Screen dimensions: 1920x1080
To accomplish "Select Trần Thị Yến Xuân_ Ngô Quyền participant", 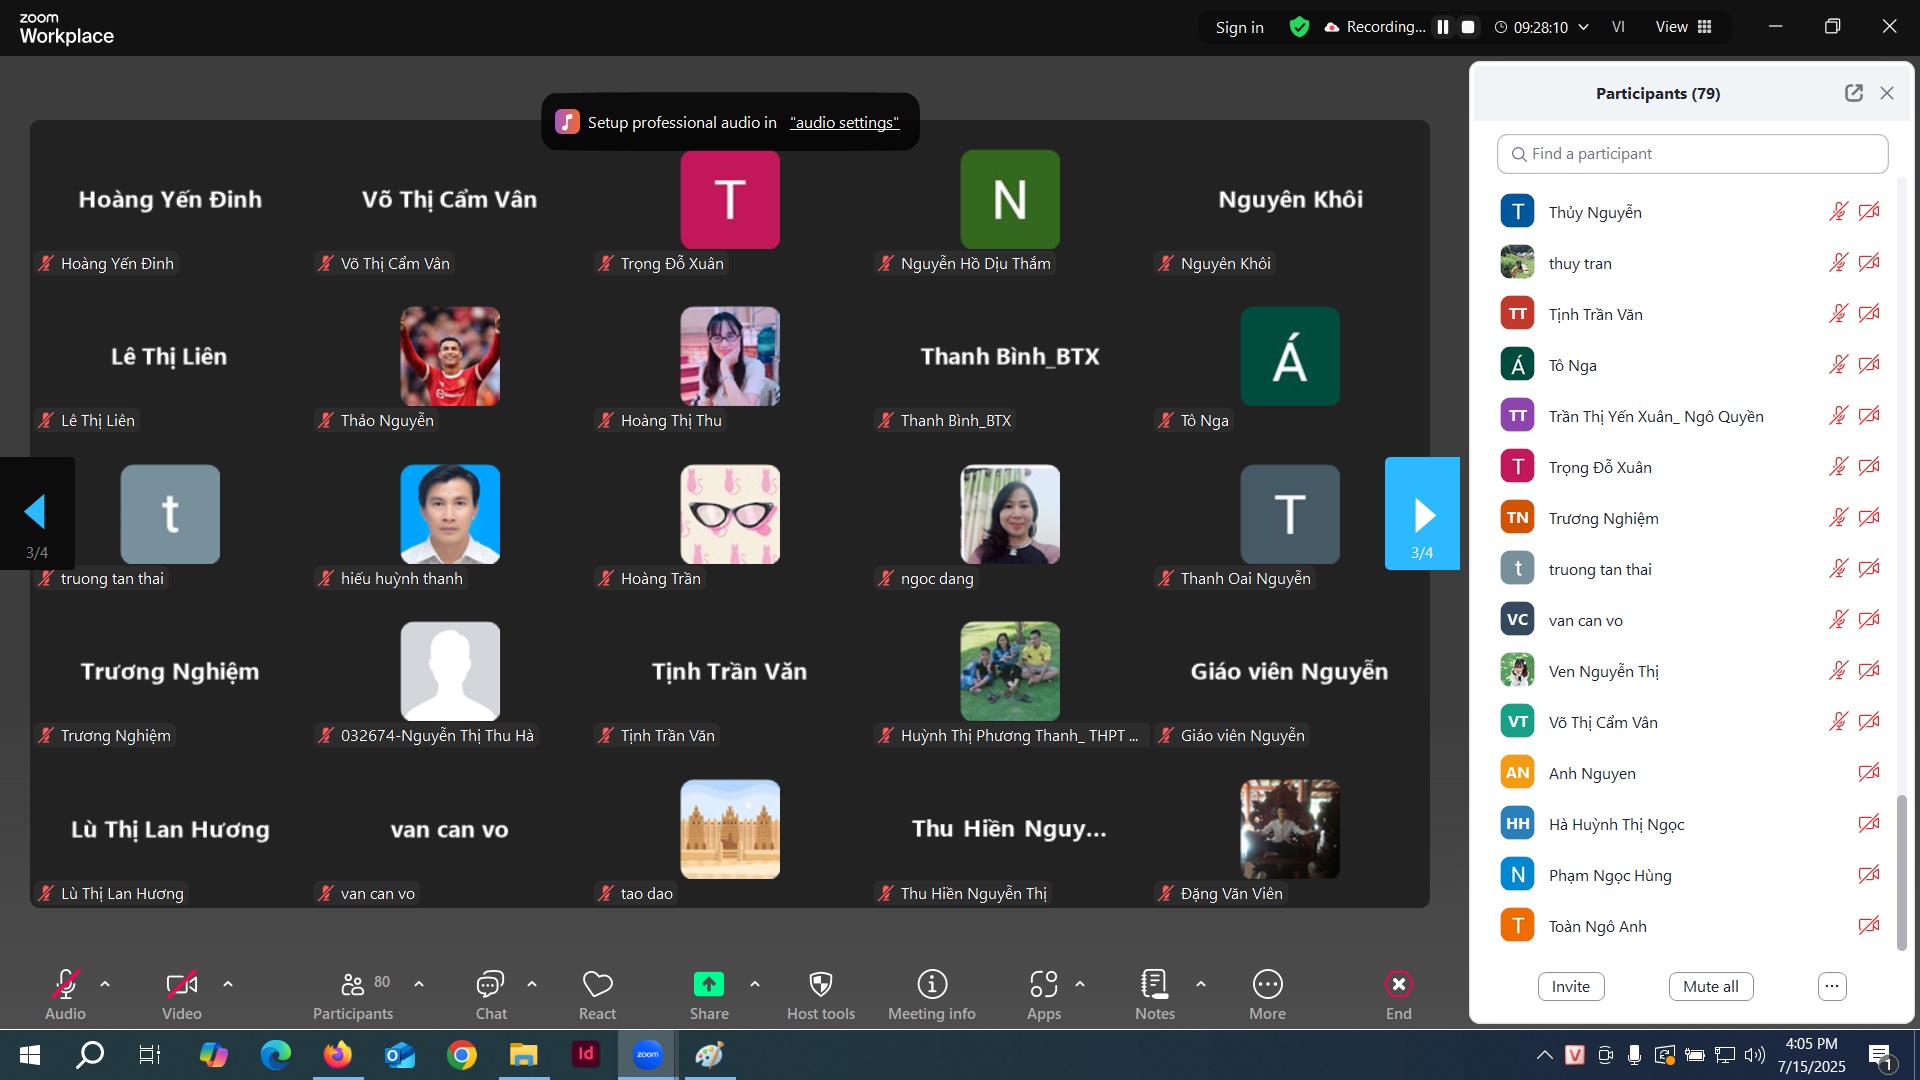I will point(1692,416).
